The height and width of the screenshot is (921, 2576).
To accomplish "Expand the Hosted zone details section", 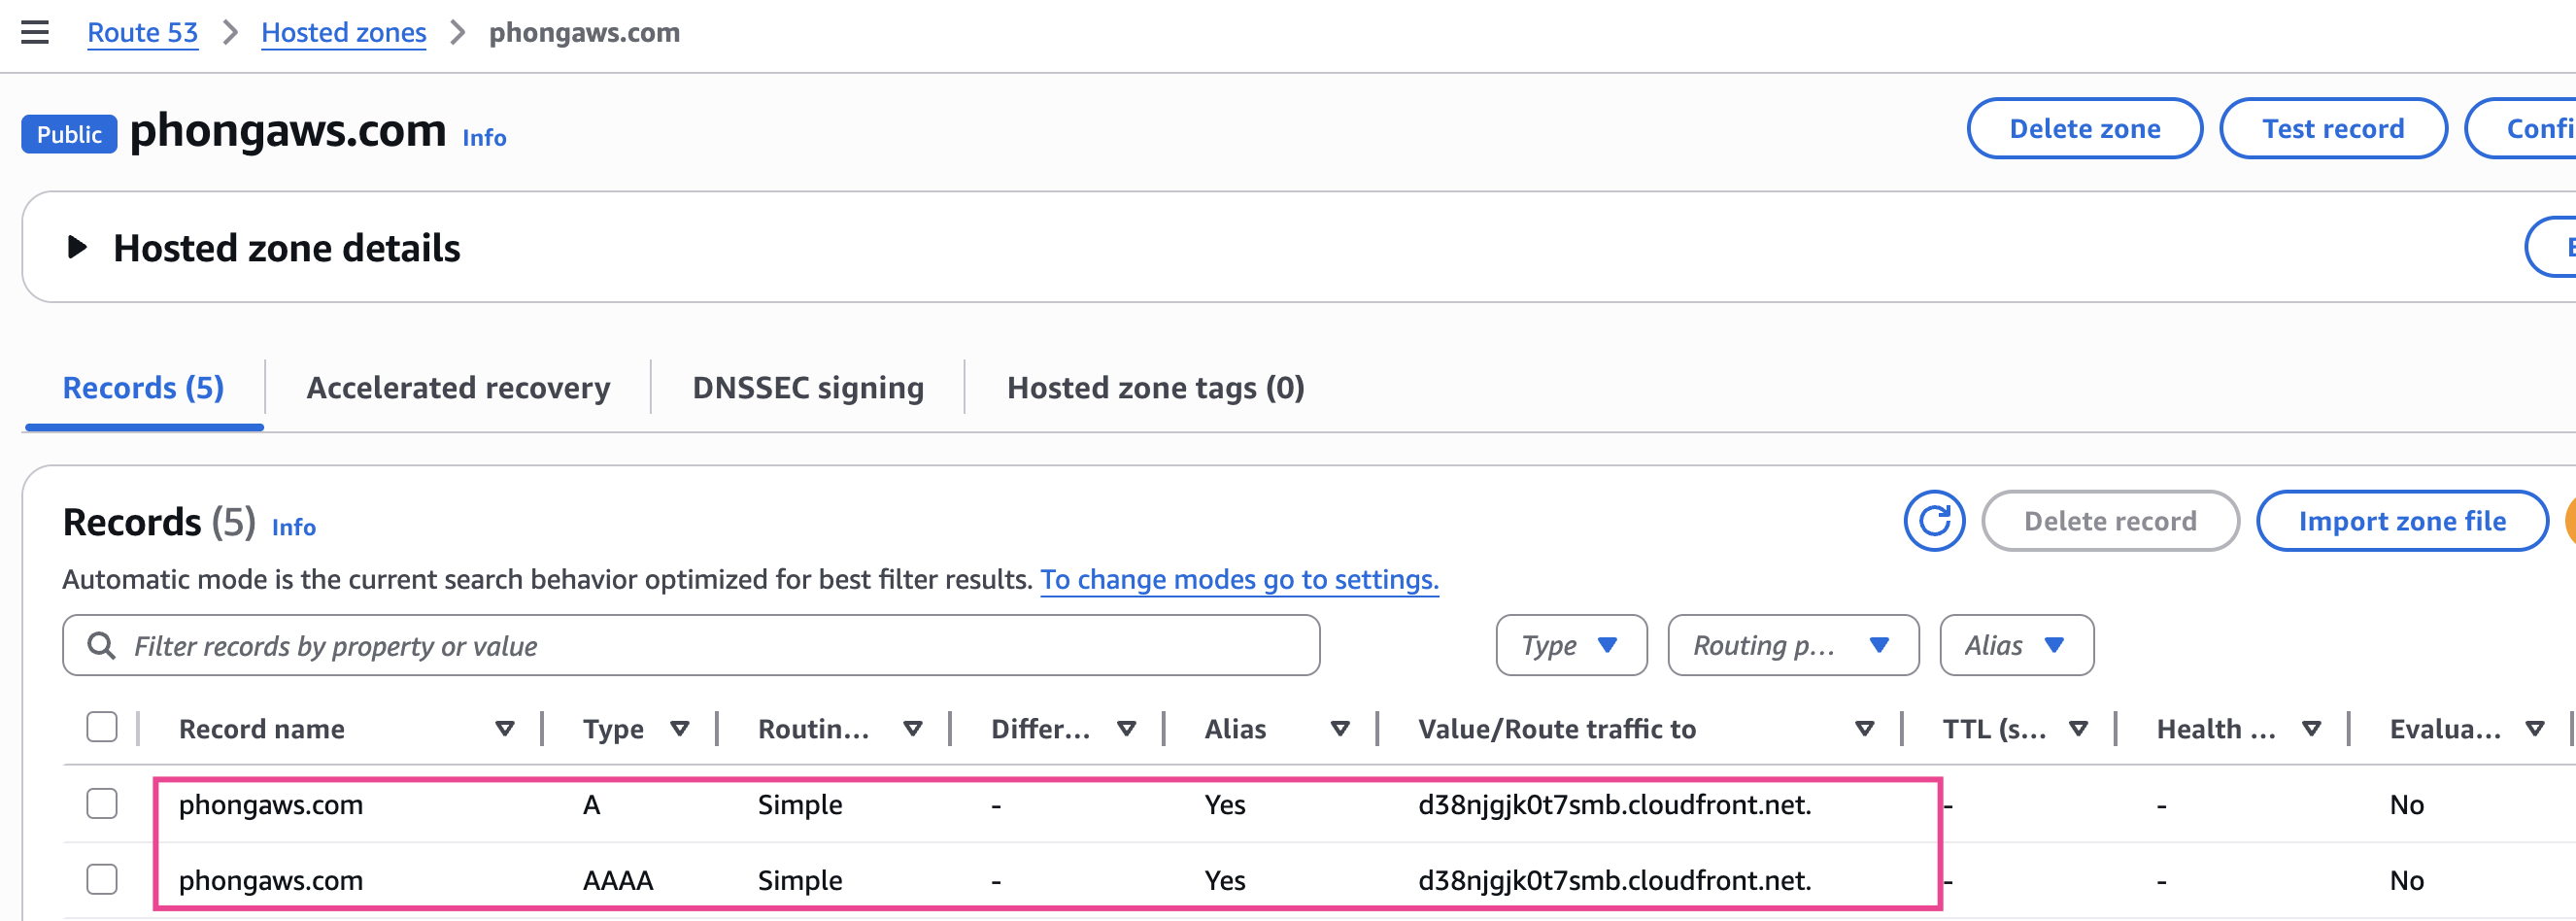I will click(x=76, y=247).
